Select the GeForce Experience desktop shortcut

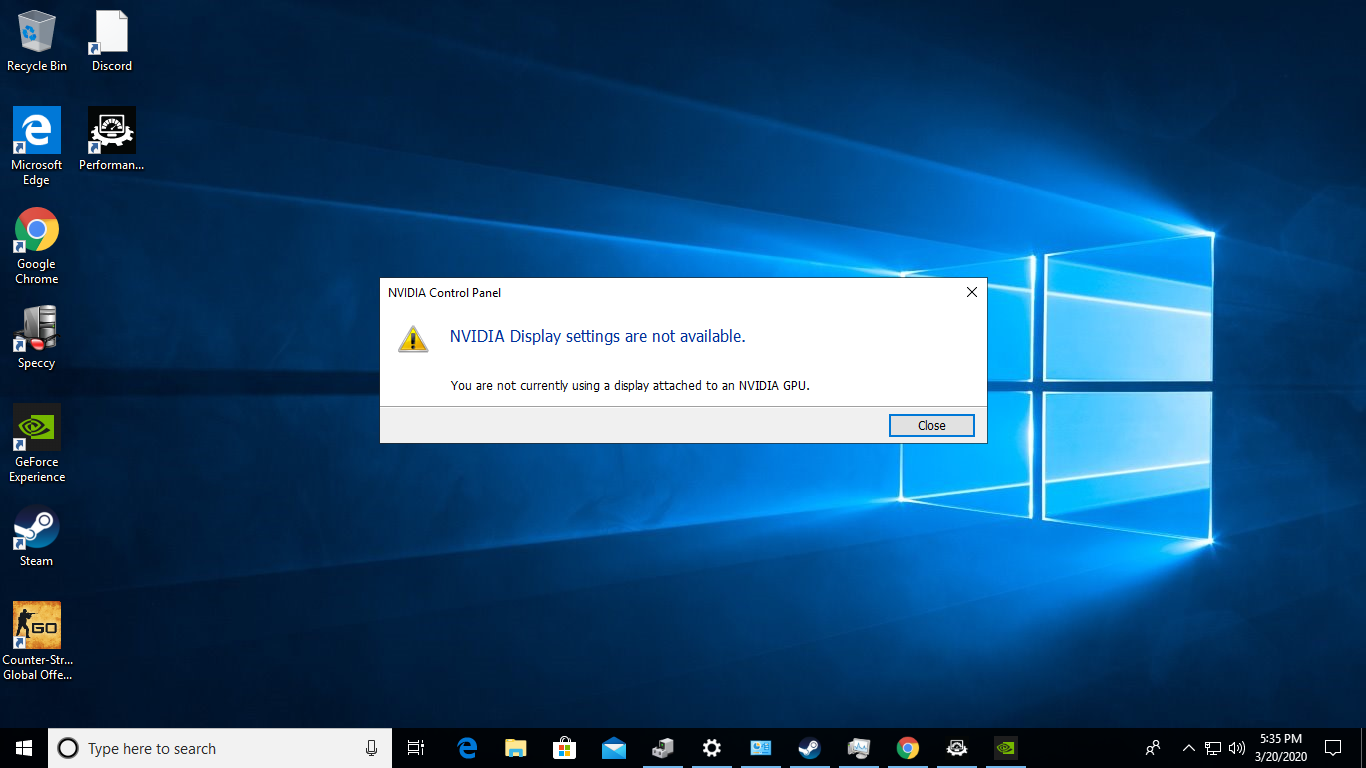pos(37,443)
